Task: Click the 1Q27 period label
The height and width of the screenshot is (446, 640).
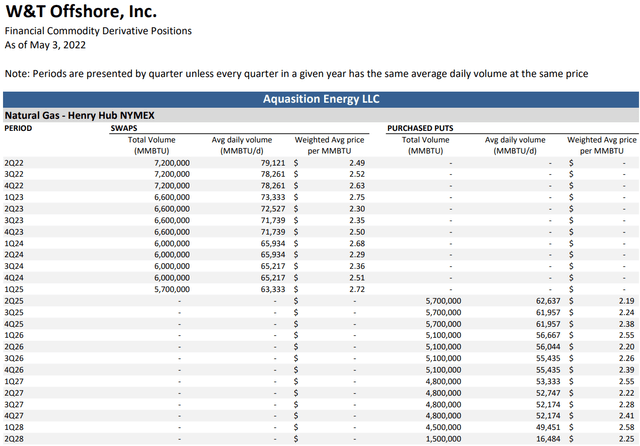Action: tap(14, 381)
